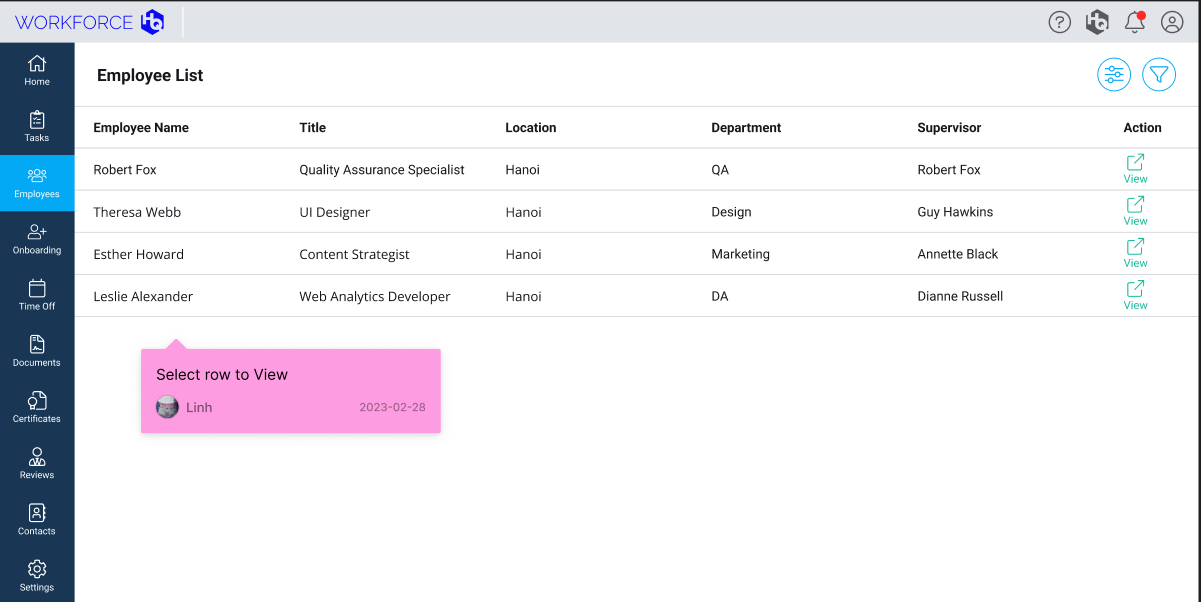
Task: Click View link for Leslie Alexander
Action: [x=1135, y=294]
